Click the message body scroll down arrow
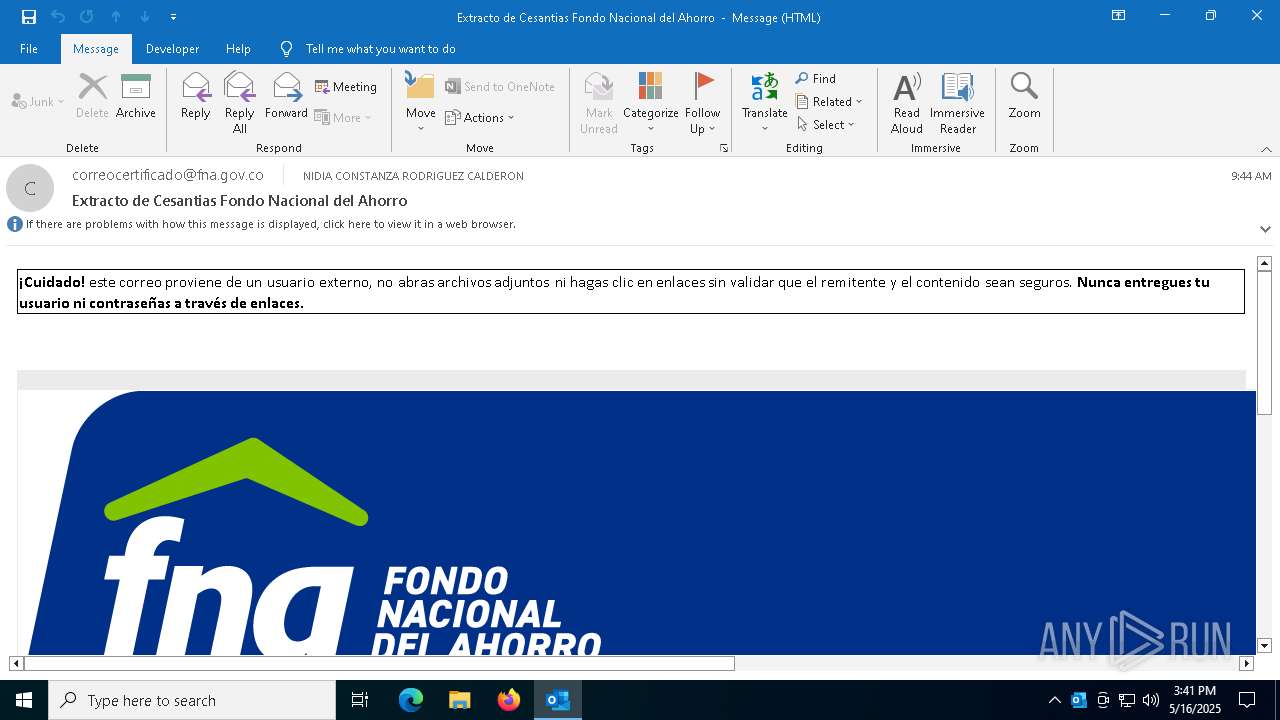Viewport: 1280px width, 720px height. click(1264, 646)
